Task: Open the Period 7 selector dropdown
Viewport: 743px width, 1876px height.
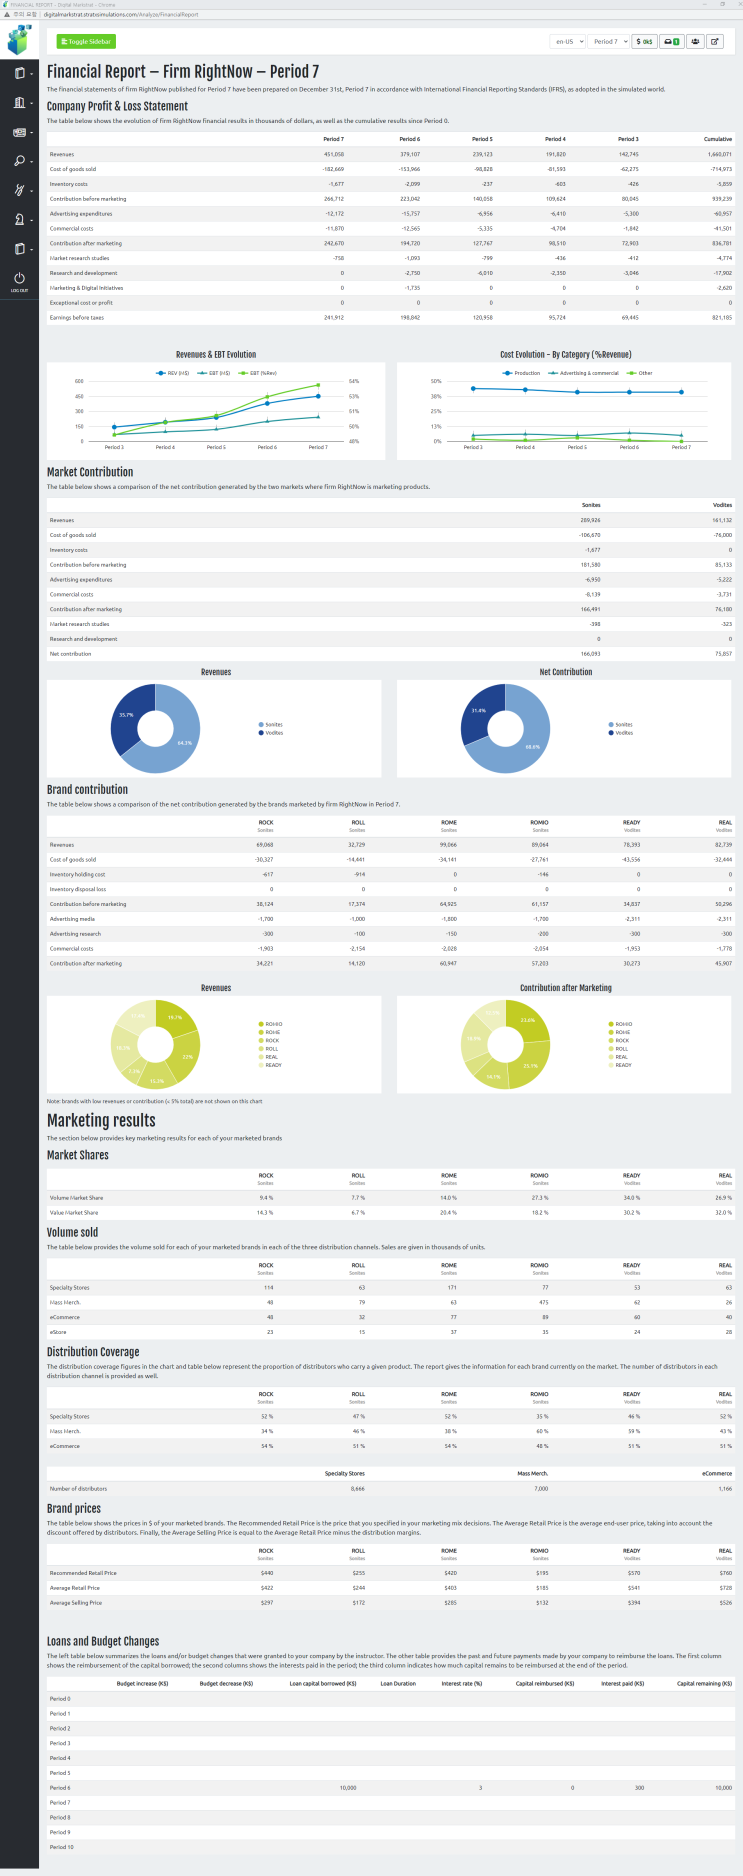Action: tap(609, 42)
